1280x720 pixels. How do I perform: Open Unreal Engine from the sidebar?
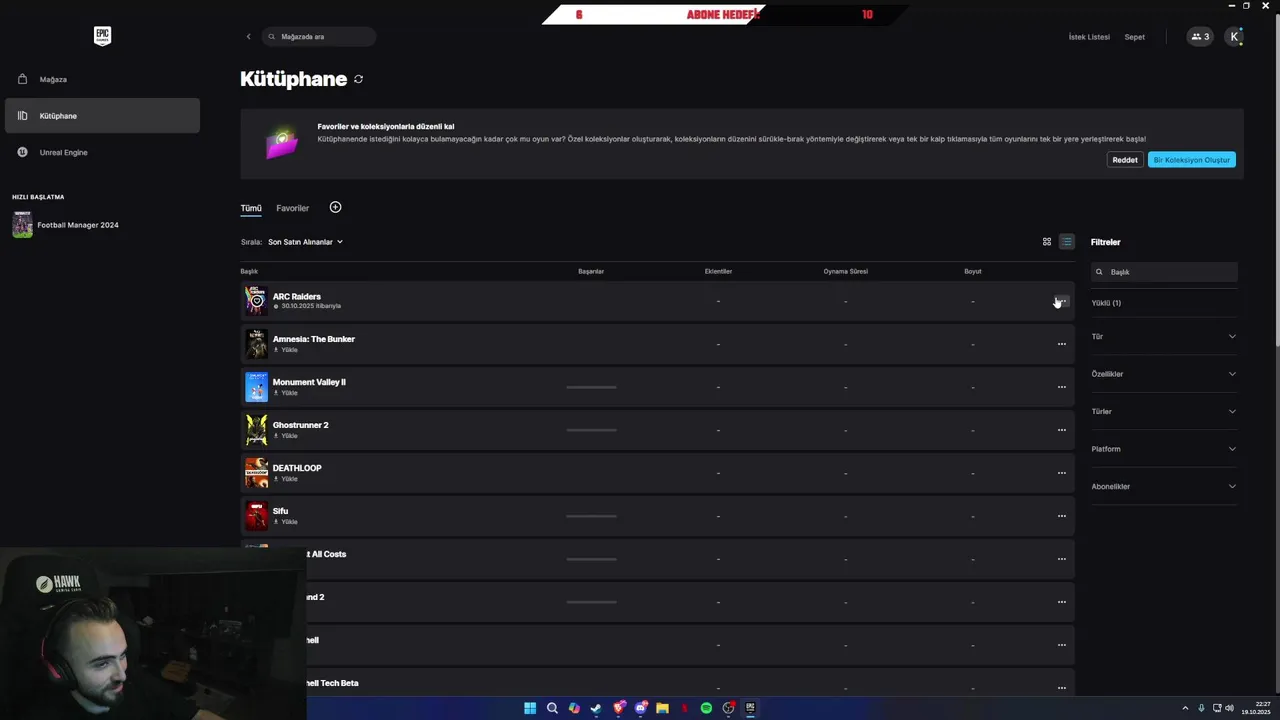click(x=102, y=152)
